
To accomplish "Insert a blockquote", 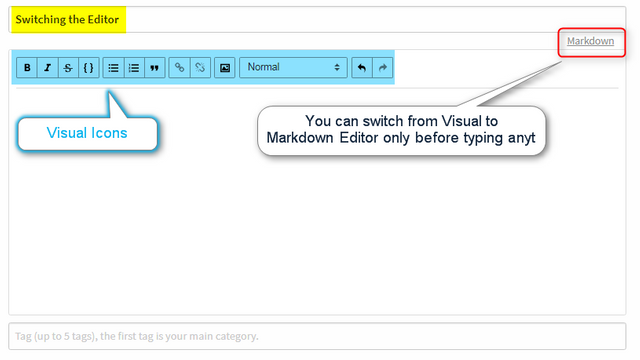I will click(155, 68).
